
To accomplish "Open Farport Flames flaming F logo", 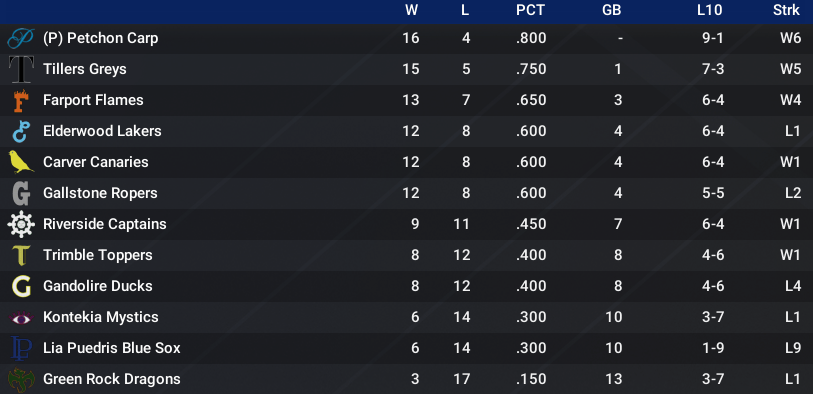I will (x=21, y=101).
